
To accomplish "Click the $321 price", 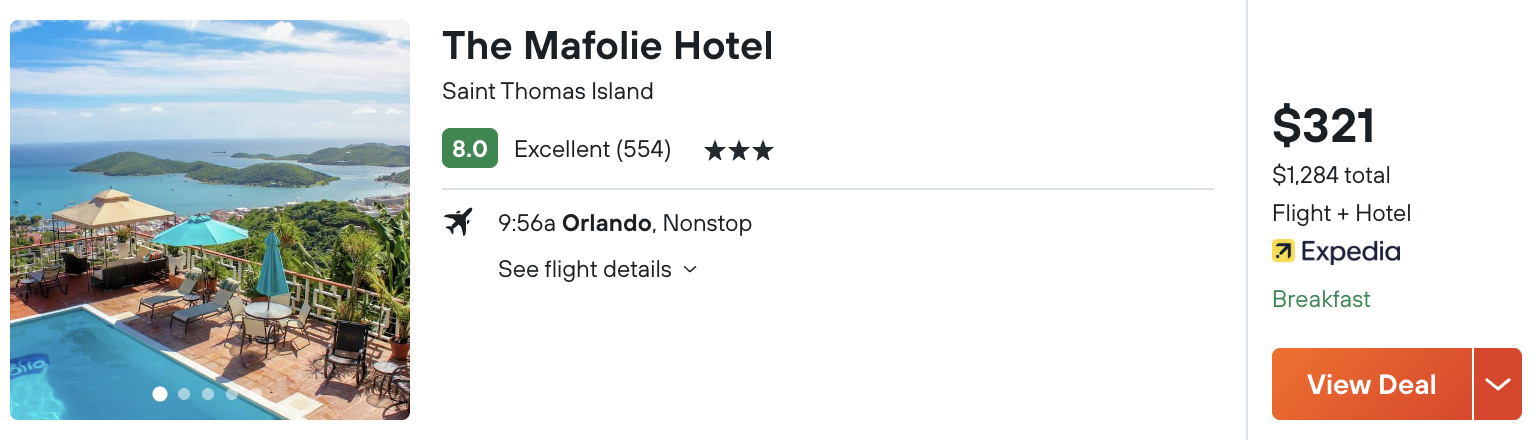I will click(1324, 126).
